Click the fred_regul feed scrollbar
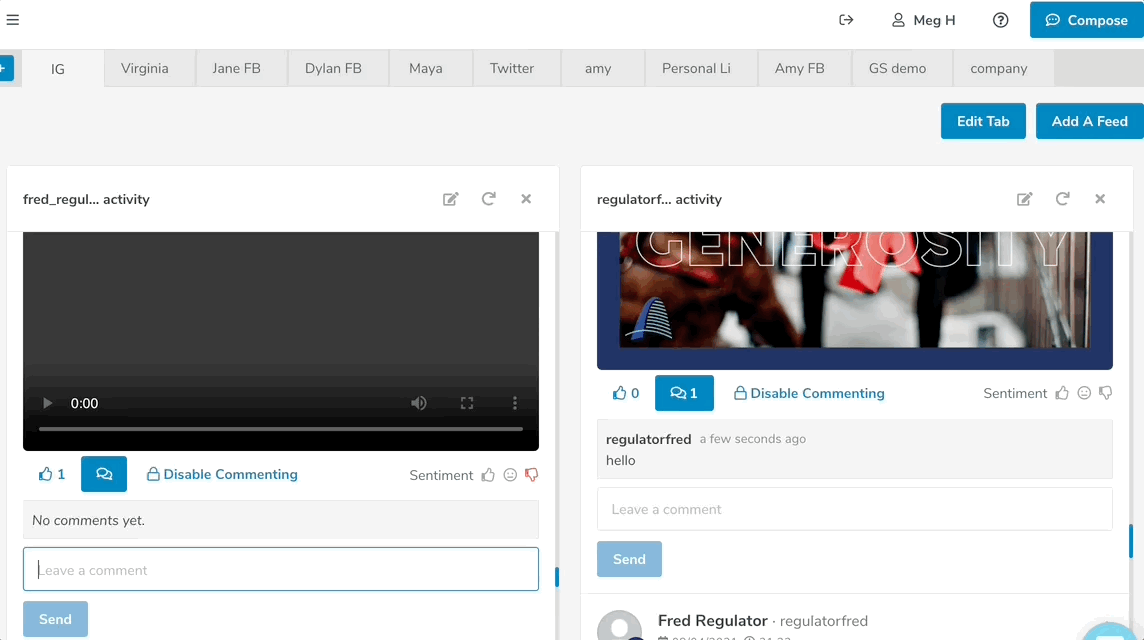This screenshot has width=1144, height=640. point(557,577)
